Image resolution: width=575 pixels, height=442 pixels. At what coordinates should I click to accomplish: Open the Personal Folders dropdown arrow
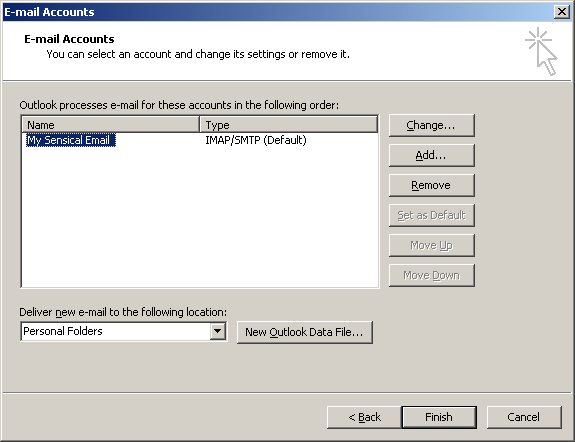[x=218, y=331]
